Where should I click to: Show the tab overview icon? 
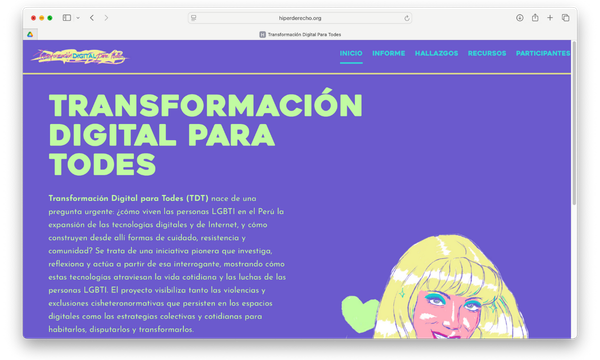566,18
